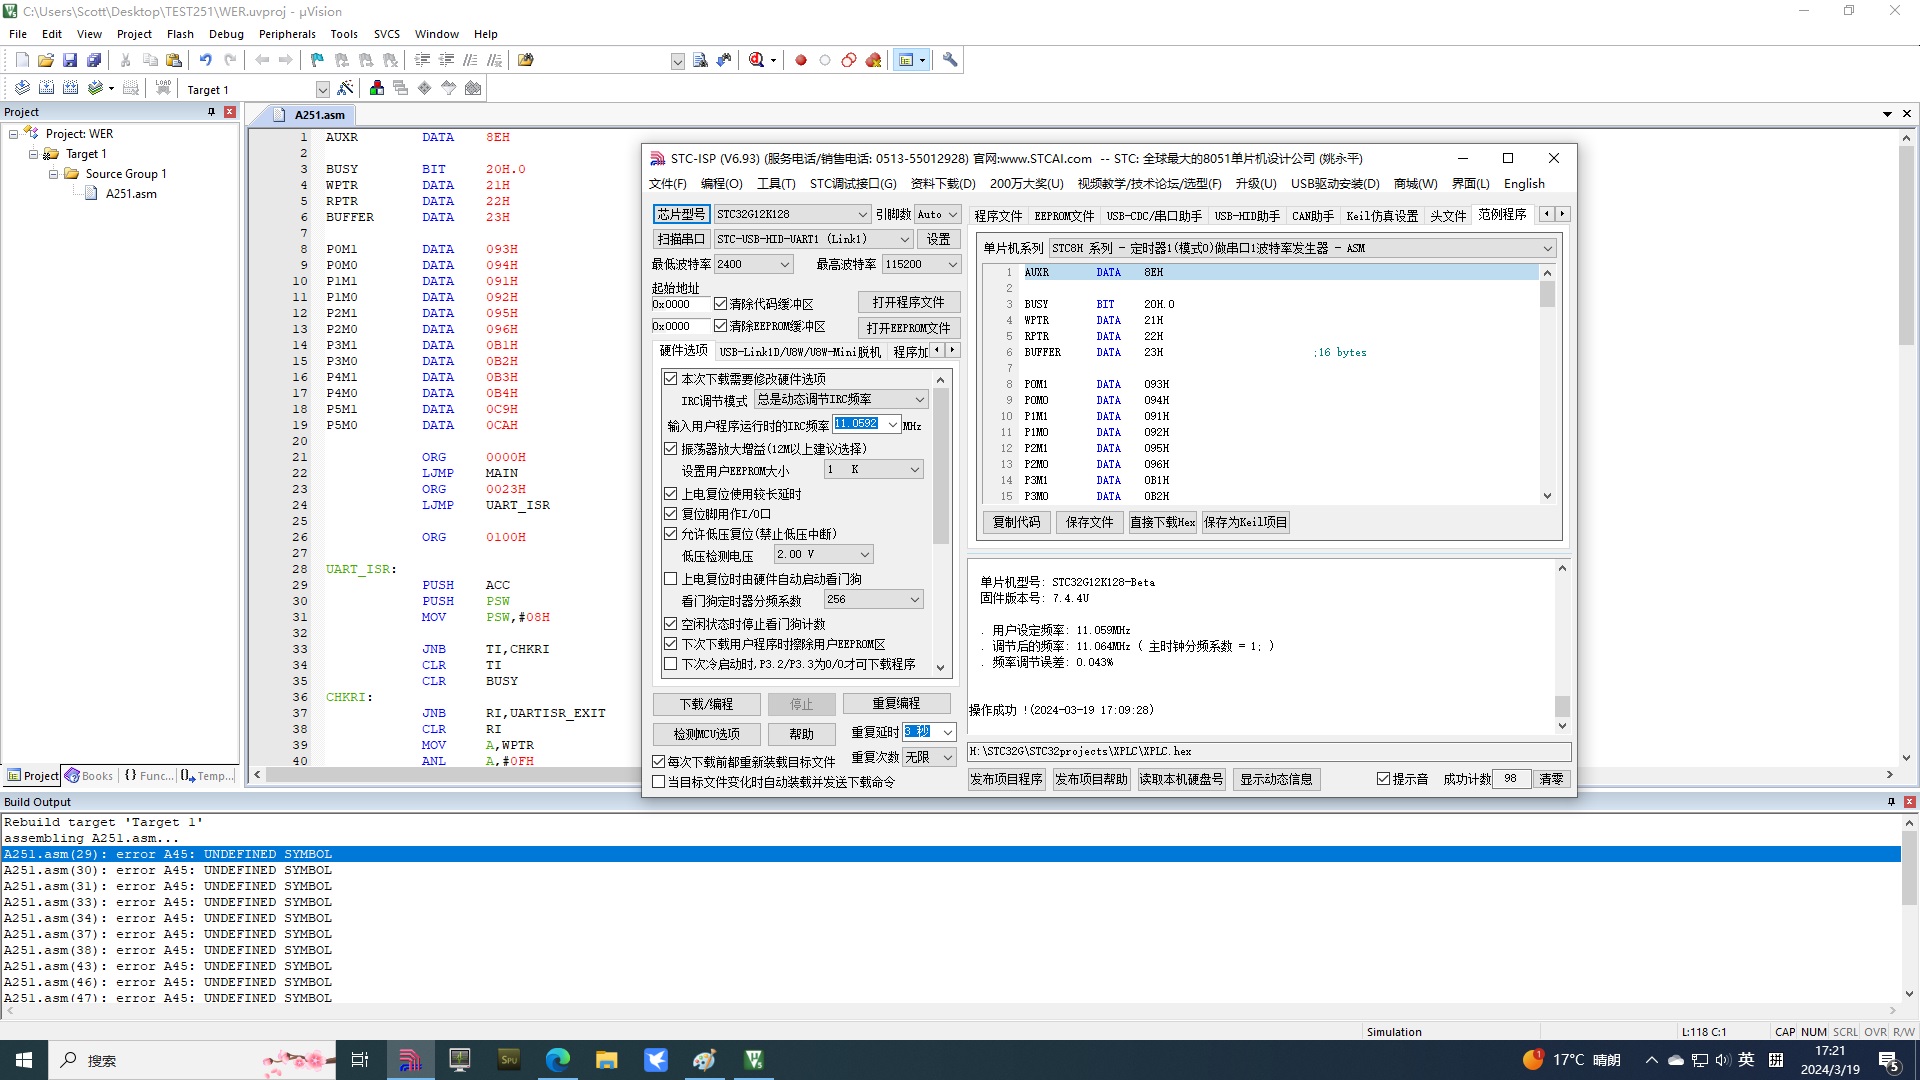This screenshot has height=1080, width=1920.
Task: Click the Project tree expand icon
Action: click(x=11, y=133)
